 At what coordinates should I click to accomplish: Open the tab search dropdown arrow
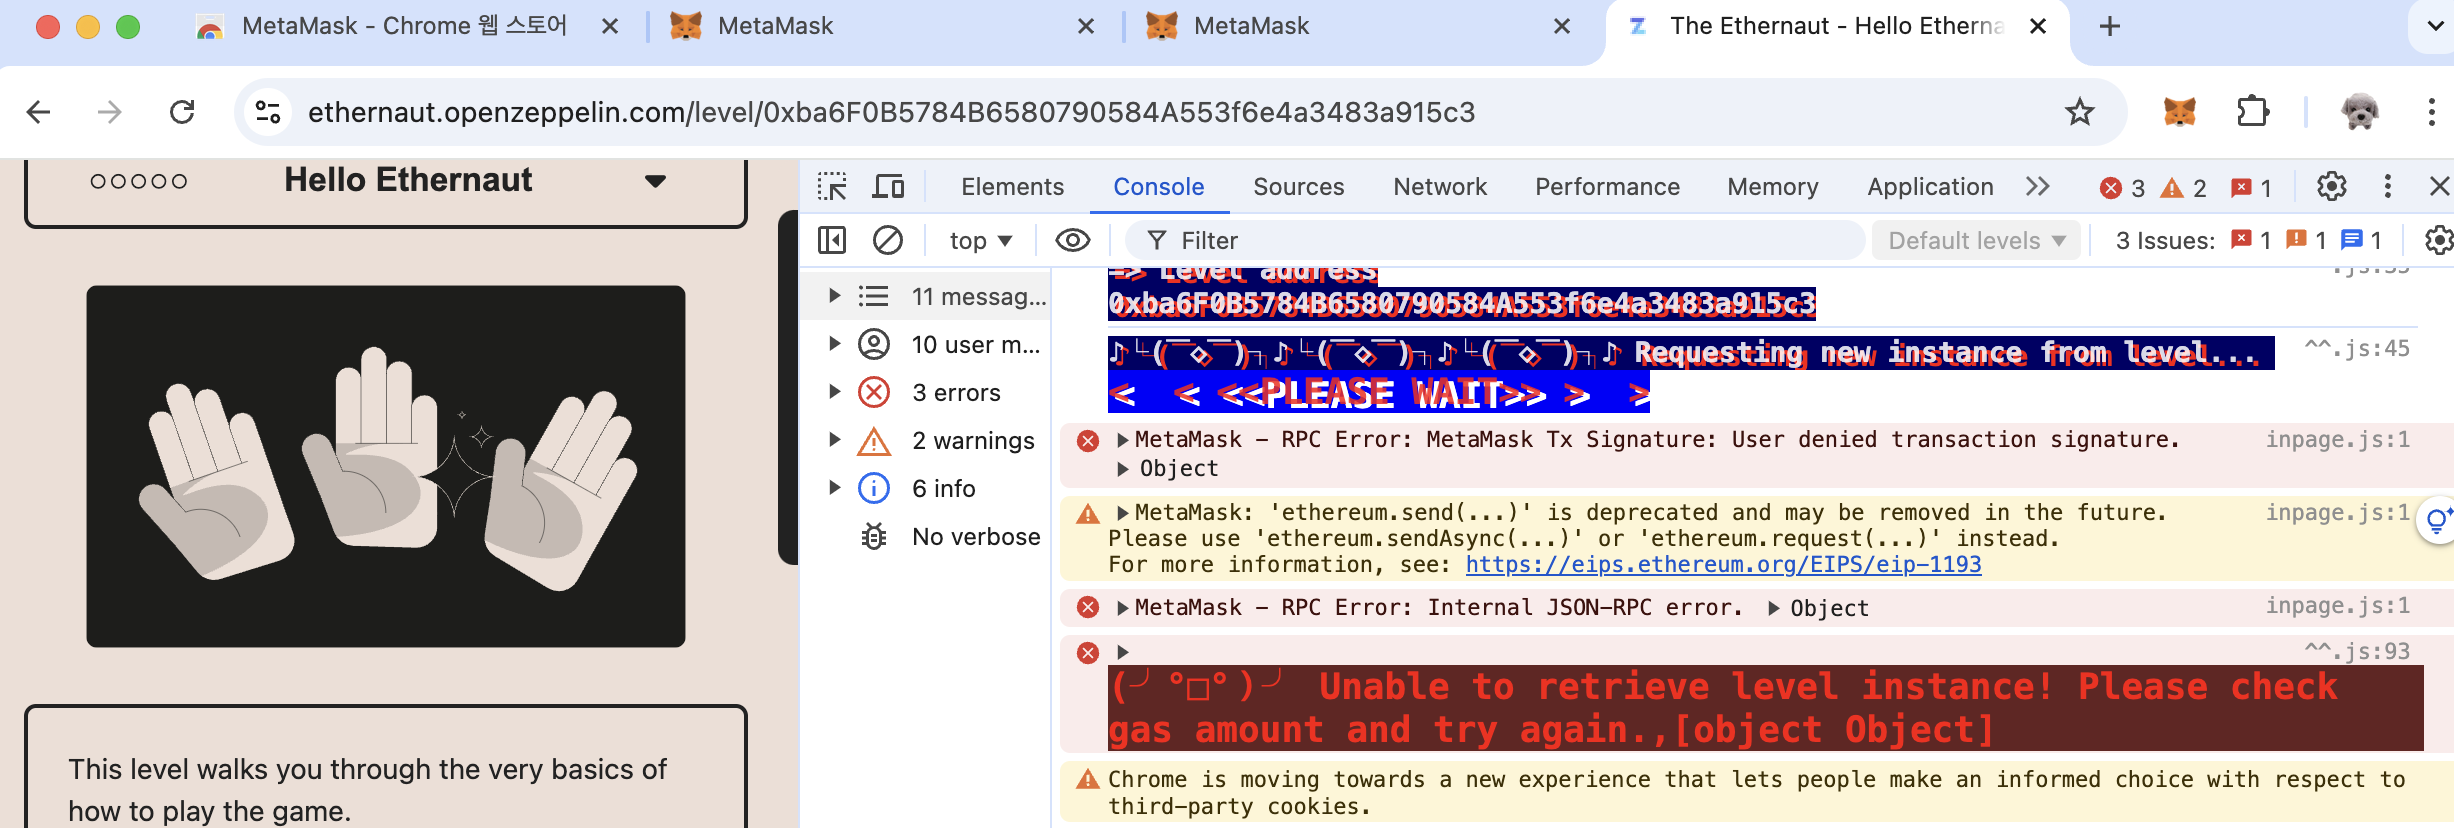click(x=2435, y=27)
